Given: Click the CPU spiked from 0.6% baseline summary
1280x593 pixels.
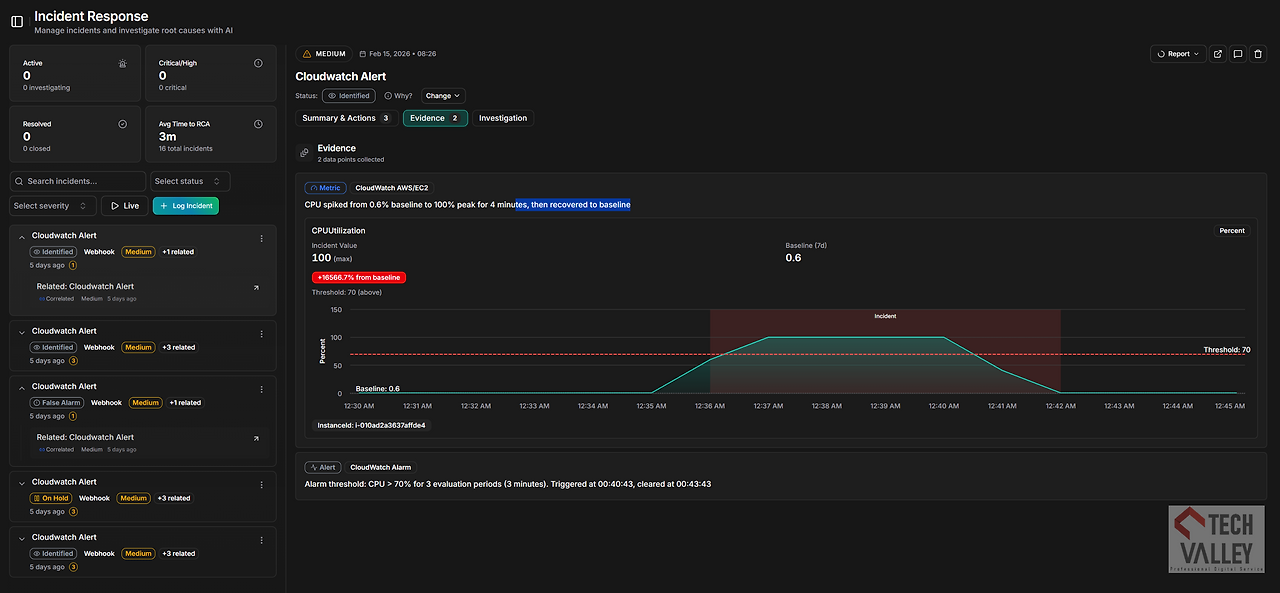Looking at the screenshot, I should click(467, 205).
